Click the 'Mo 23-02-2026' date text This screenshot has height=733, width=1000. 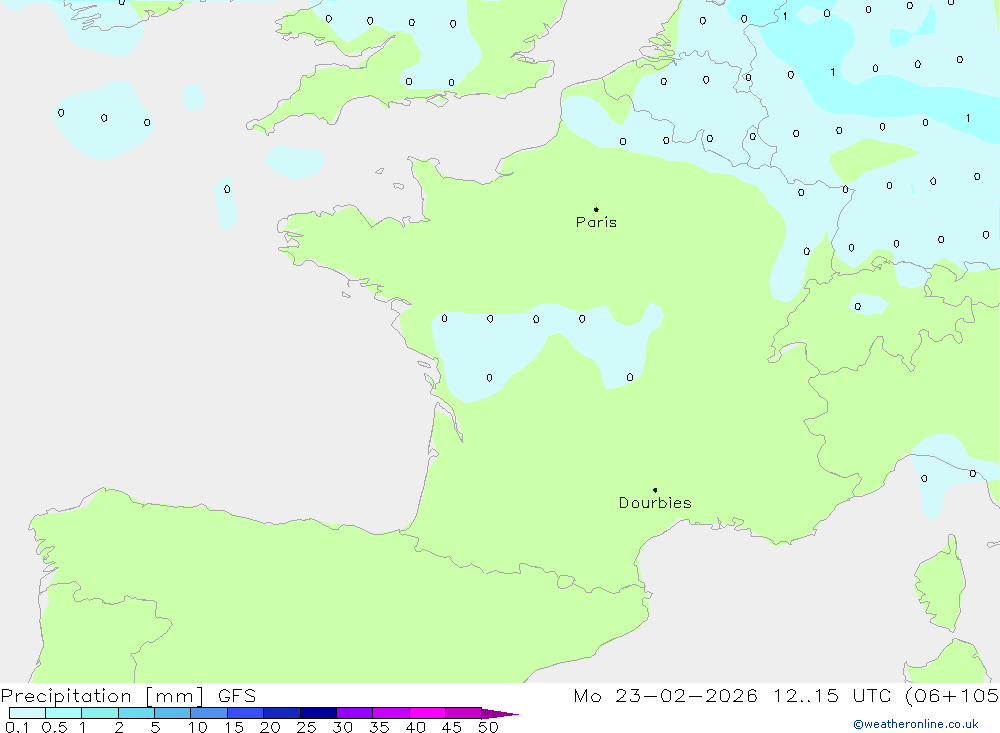coord(665,696)
